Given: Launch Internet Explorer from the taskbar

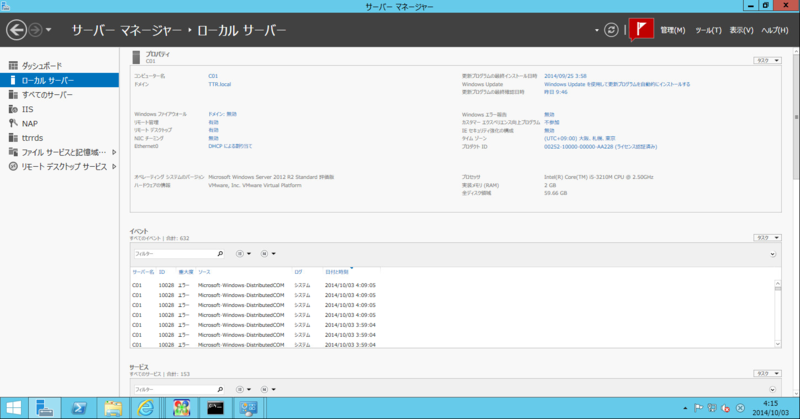Looking at the screenshot, I should (x=146, y=408).
